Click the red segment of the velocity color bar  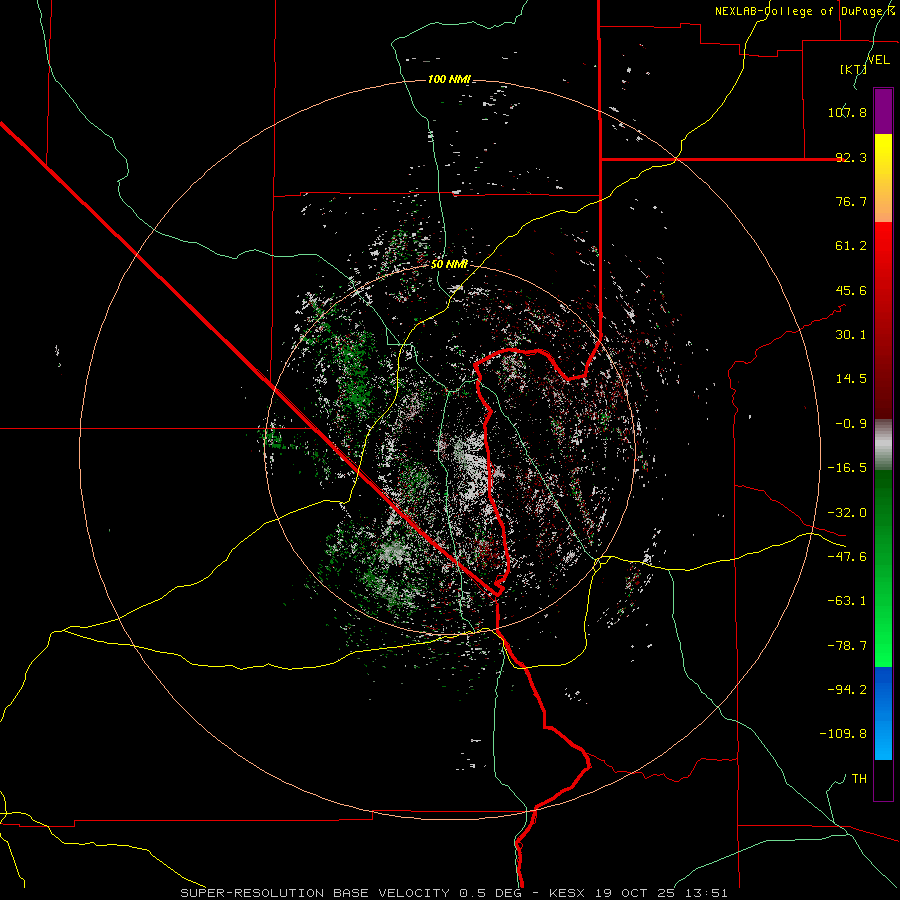[x=883, y=320]
